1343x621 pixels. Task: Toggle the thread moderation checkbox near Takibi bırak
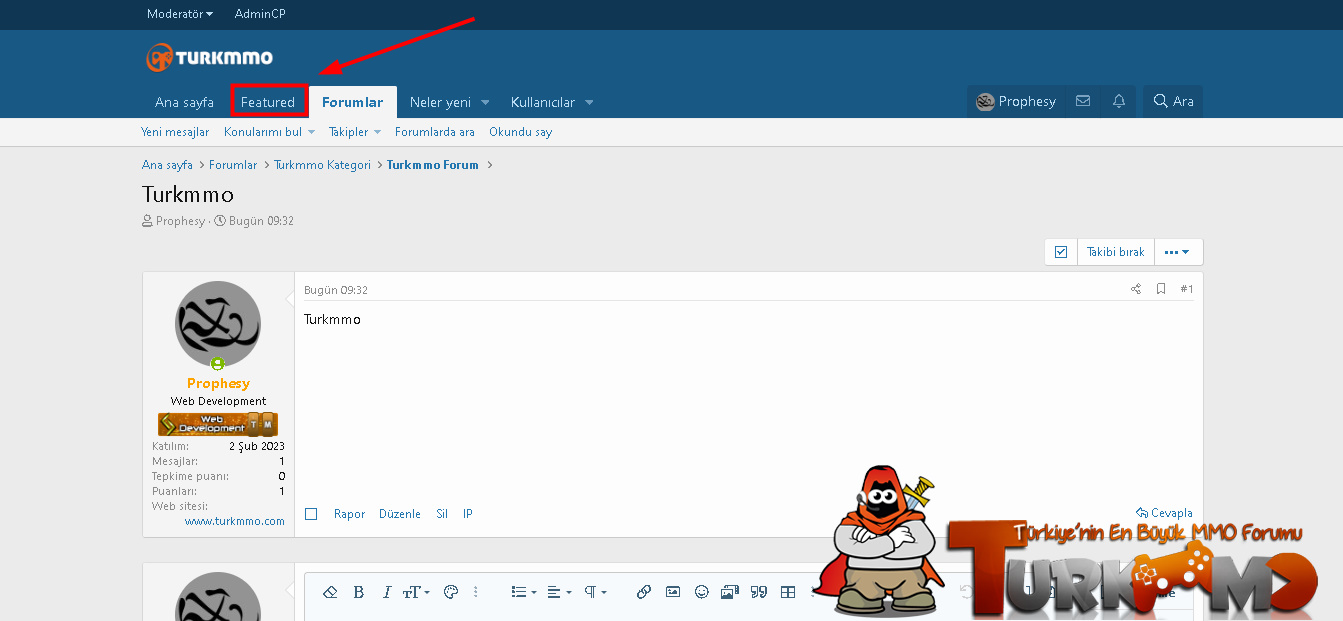[1061, 252]
